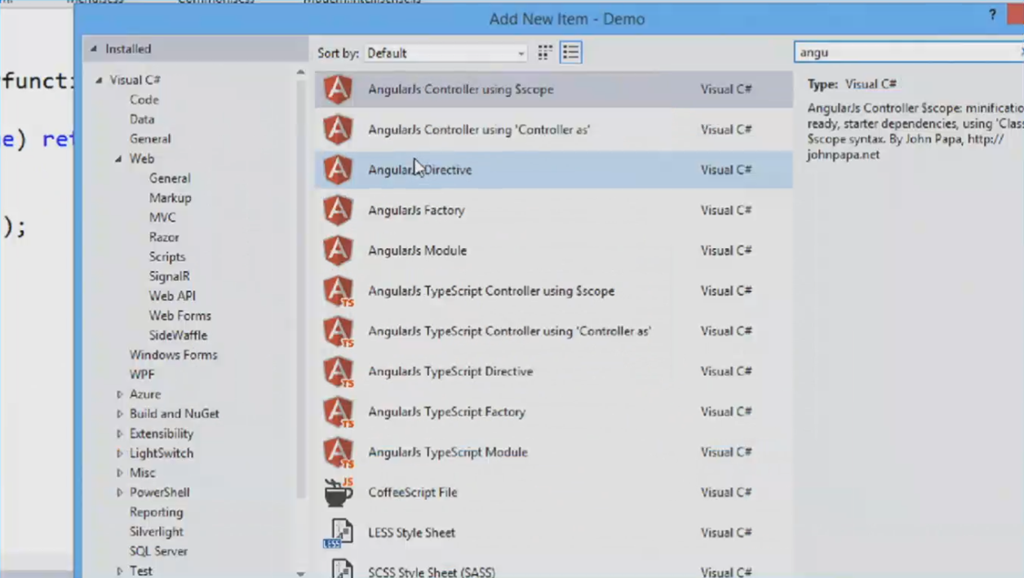Click the AngularJs Controller 'Controller as' icon
1024x578 pixels.
pyautogui.click(x=338, y=129)
